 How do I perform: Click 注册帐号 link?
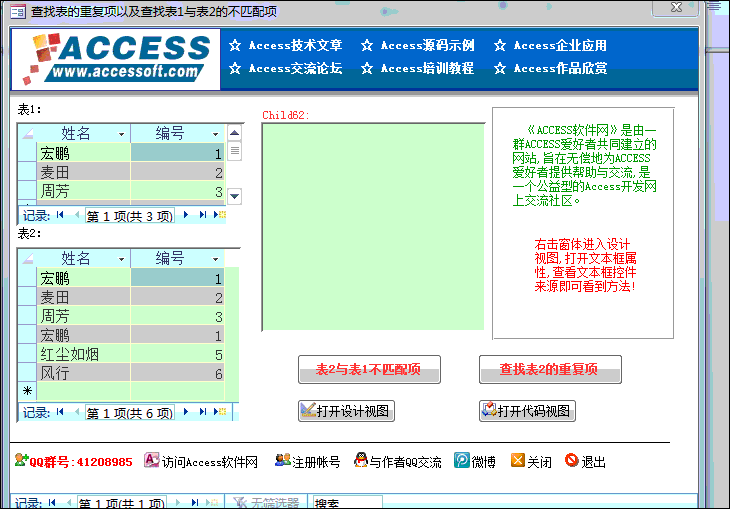point(307,461)
